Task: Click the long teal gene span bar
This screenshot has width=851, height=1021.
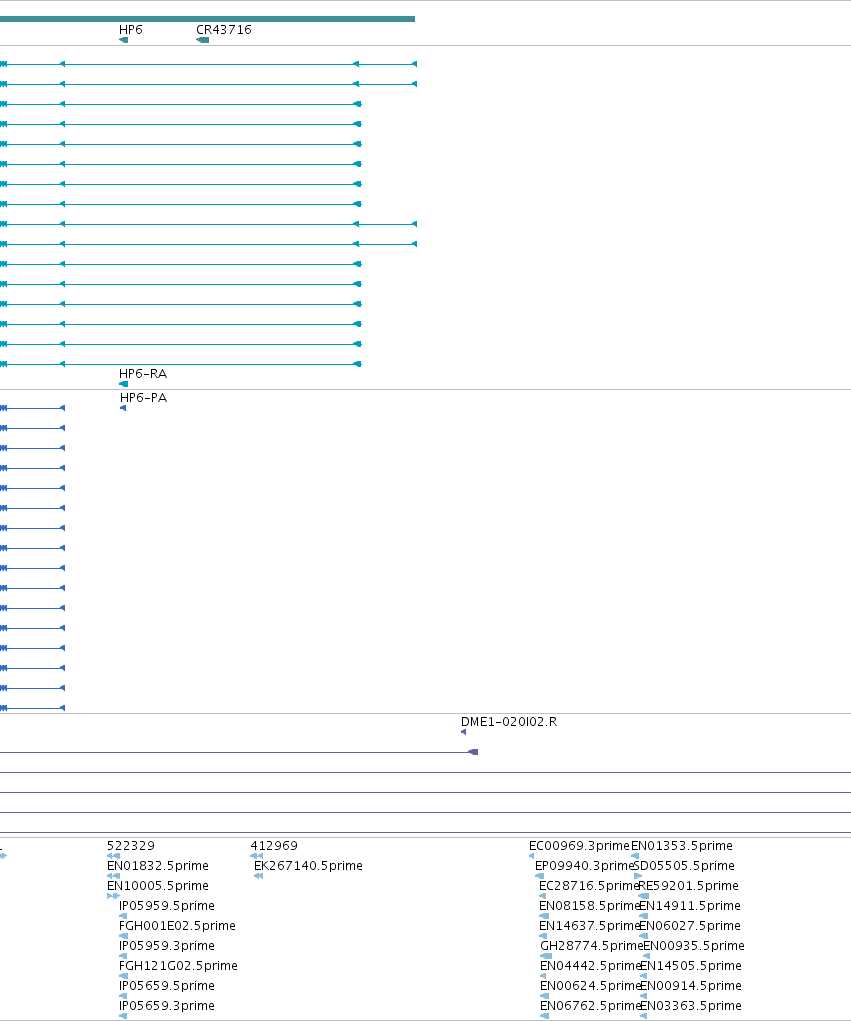Action: pyautogui.click(x=207, y=19)
